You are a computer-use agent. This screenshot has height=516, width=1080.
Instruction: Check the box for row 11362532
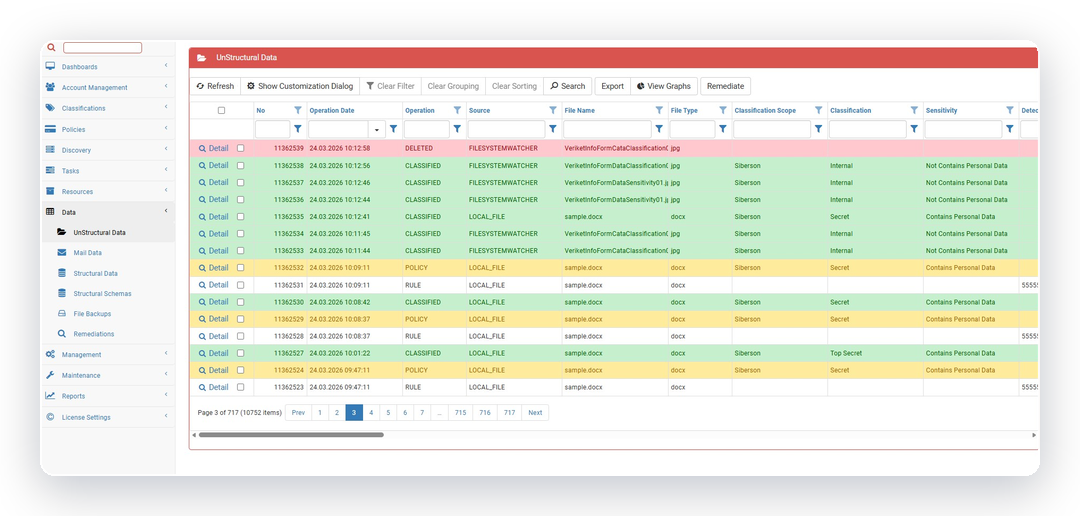(240, 267)
